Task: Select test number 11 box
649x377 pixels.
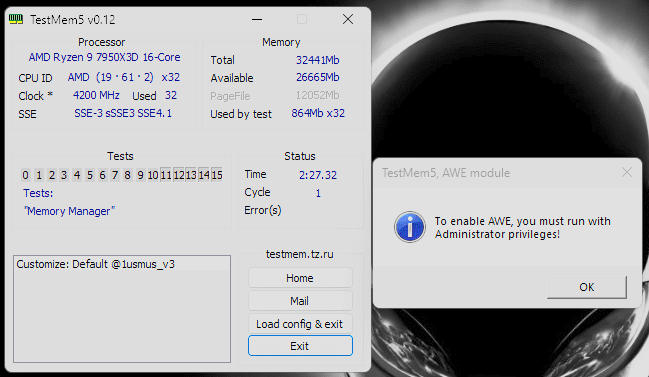Action: (x=166, y=175)
